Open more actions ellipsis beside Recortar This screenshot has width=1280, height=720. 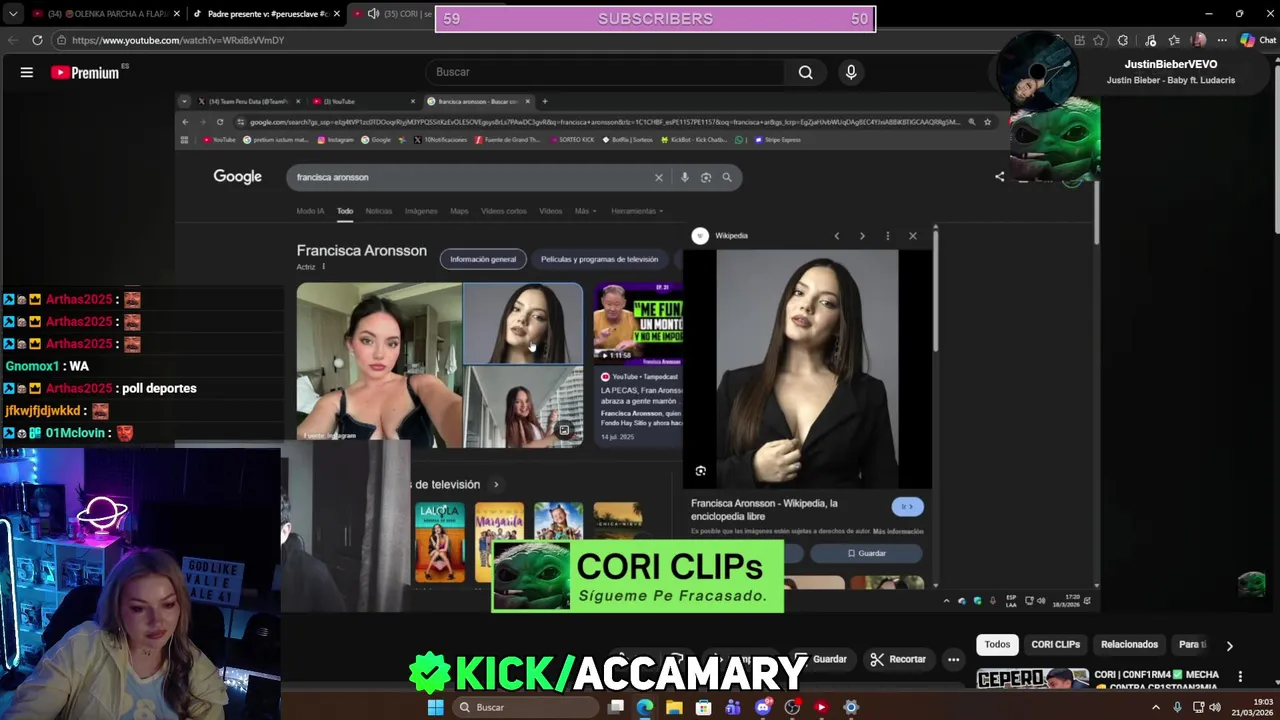[x=953, y=659]
